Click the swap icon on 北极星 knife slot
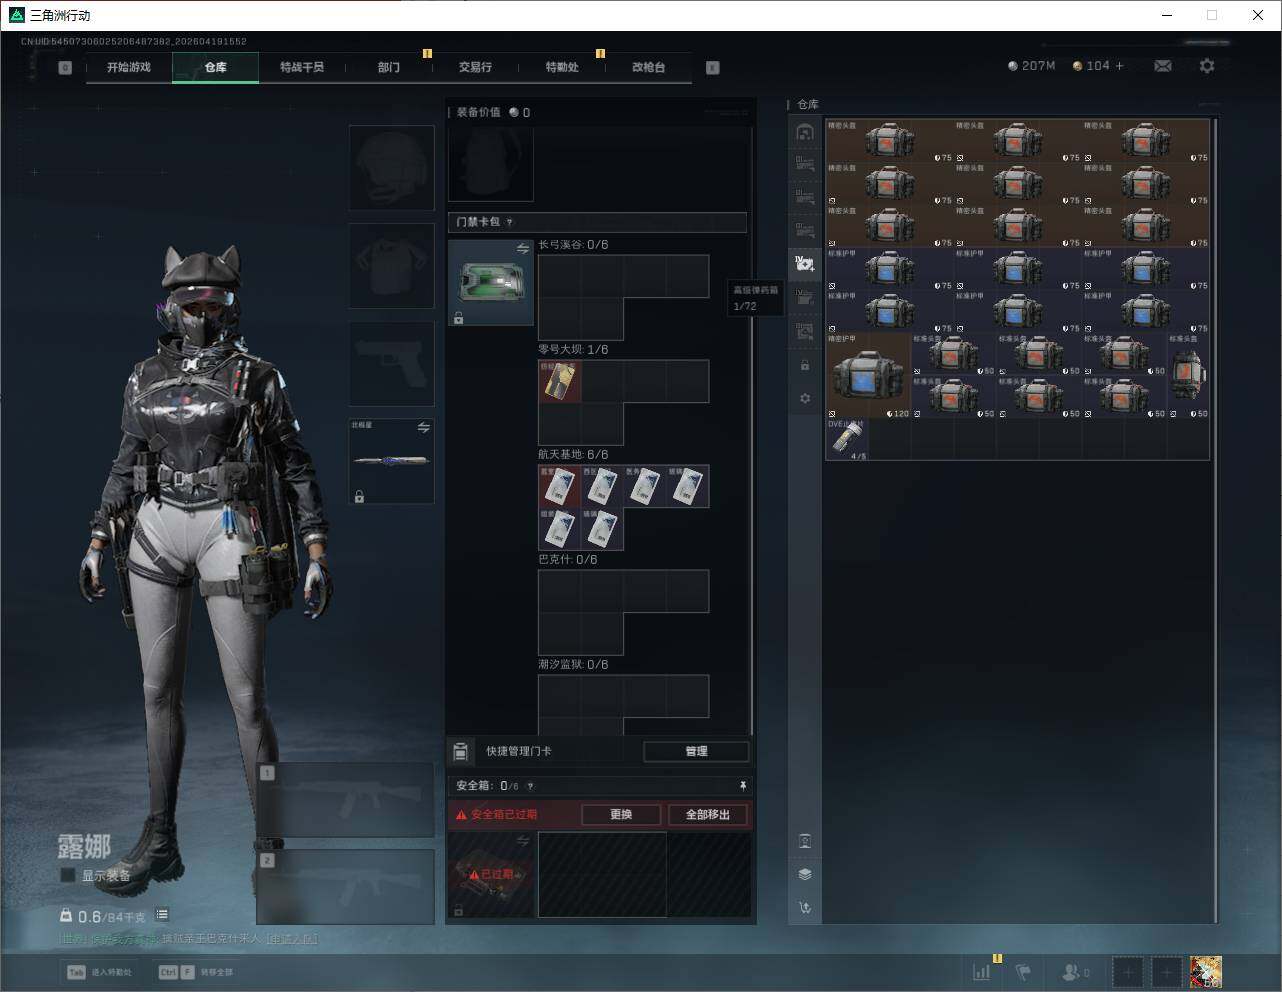This screenshot has height=992, width=1282. pos(423,427)
